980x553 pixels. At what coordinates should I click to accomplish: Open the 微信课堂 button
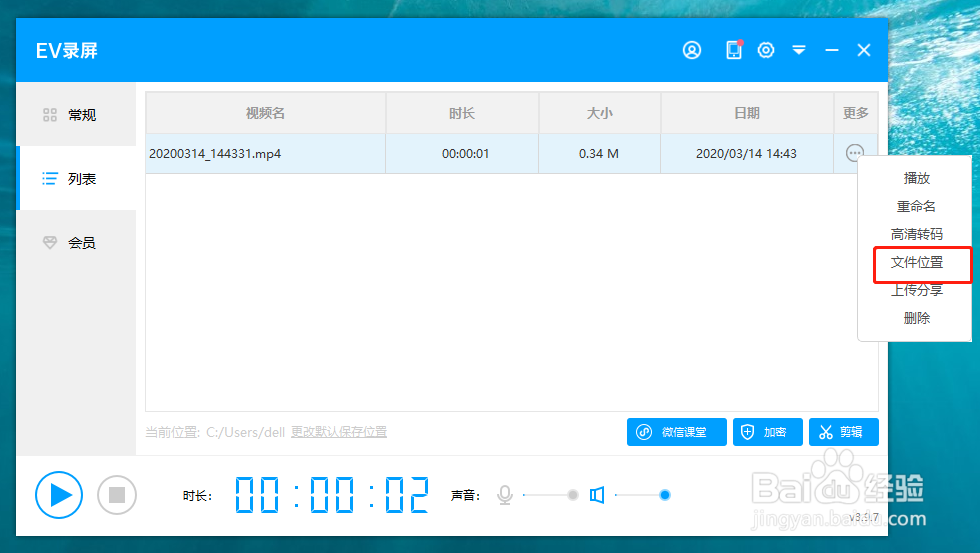click(x=677, y=432)
